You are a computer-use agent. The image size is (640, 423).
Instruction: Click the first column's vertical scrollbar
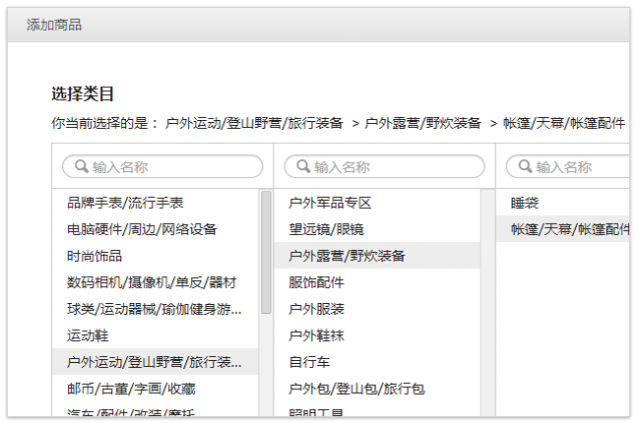point(266,250)
